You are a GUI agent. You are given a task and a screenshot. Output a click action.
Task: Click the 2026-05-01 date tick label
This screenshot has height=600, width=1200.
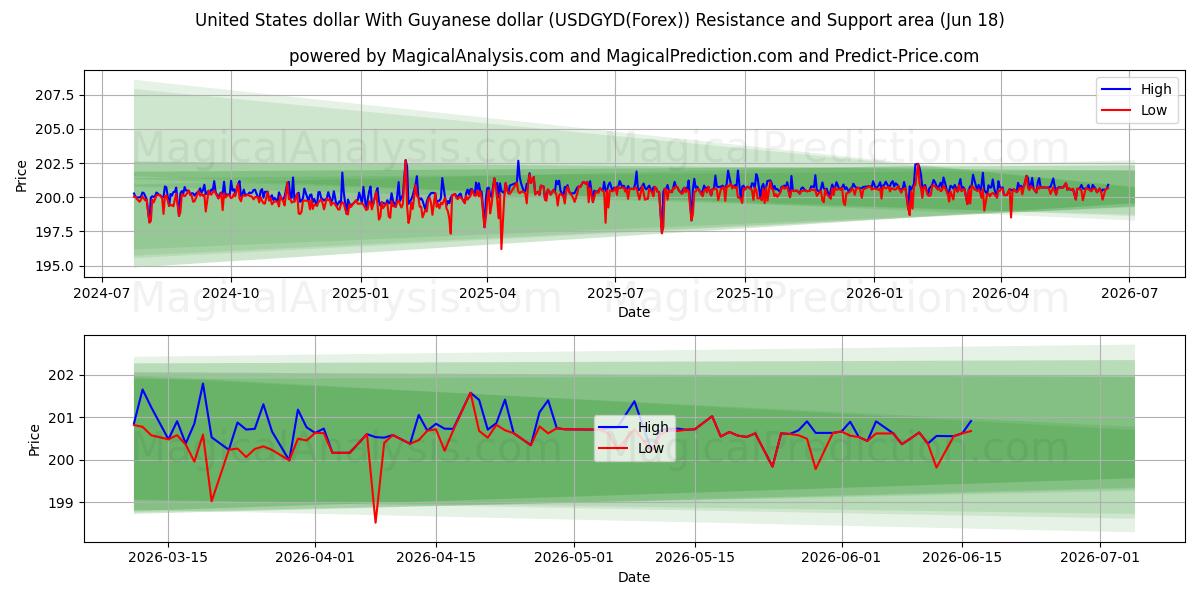click(x=574, y=558)
